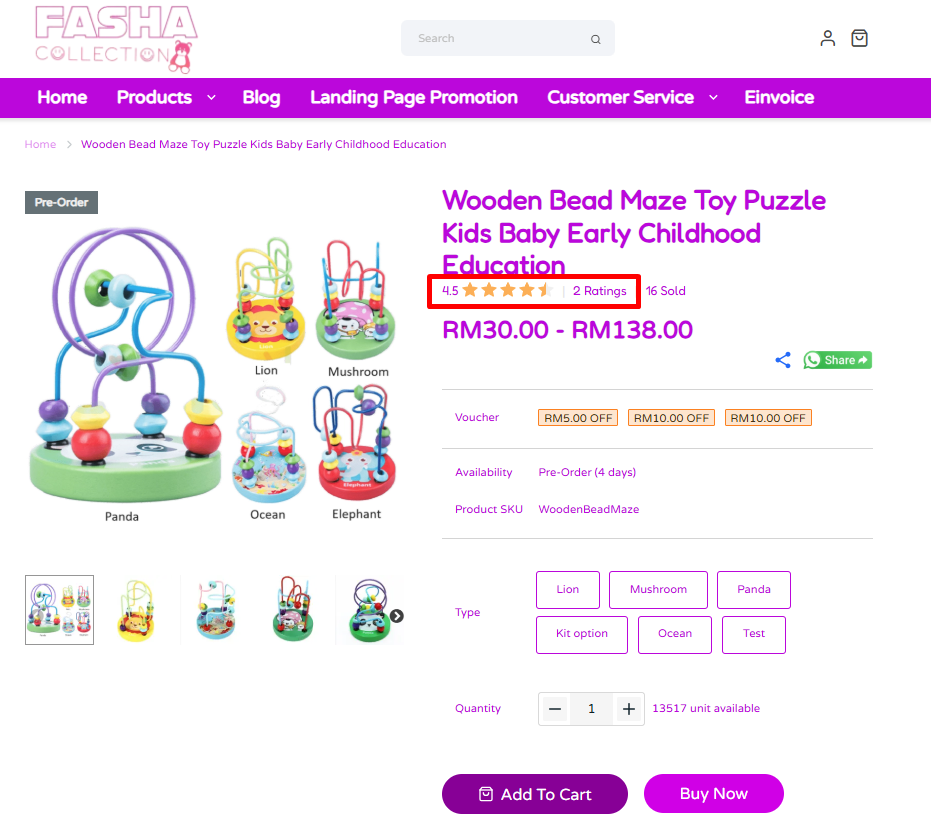
Task: Select the RM5.00 OFF voucher
Action: click(578, 418)
